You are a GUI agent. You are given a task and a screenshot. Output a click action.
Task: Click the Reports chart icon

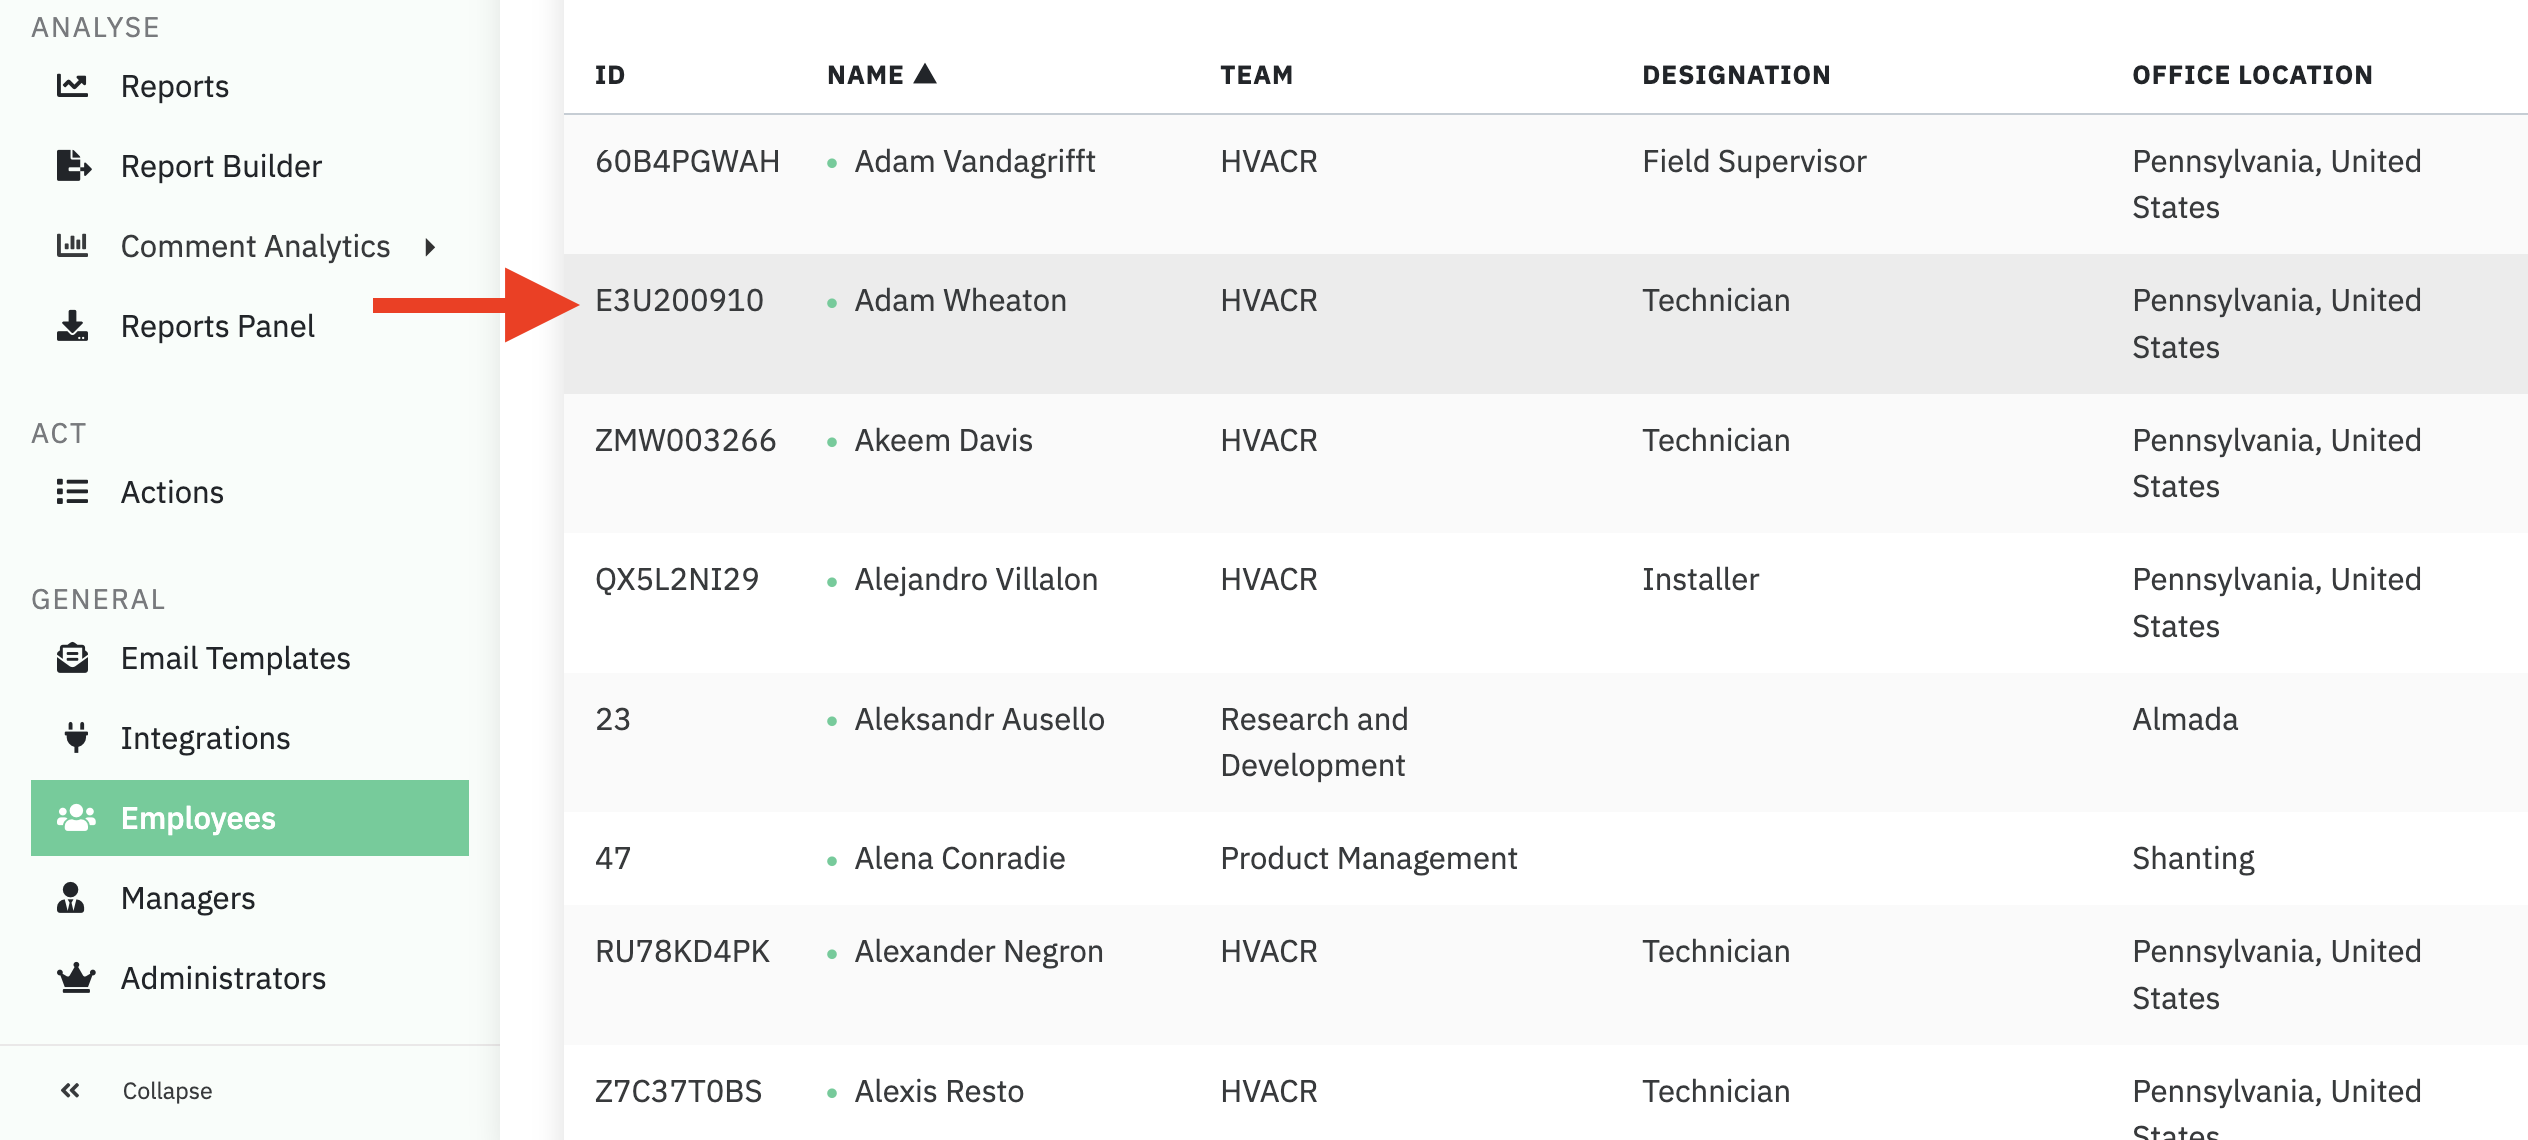(x=72, y=86)
